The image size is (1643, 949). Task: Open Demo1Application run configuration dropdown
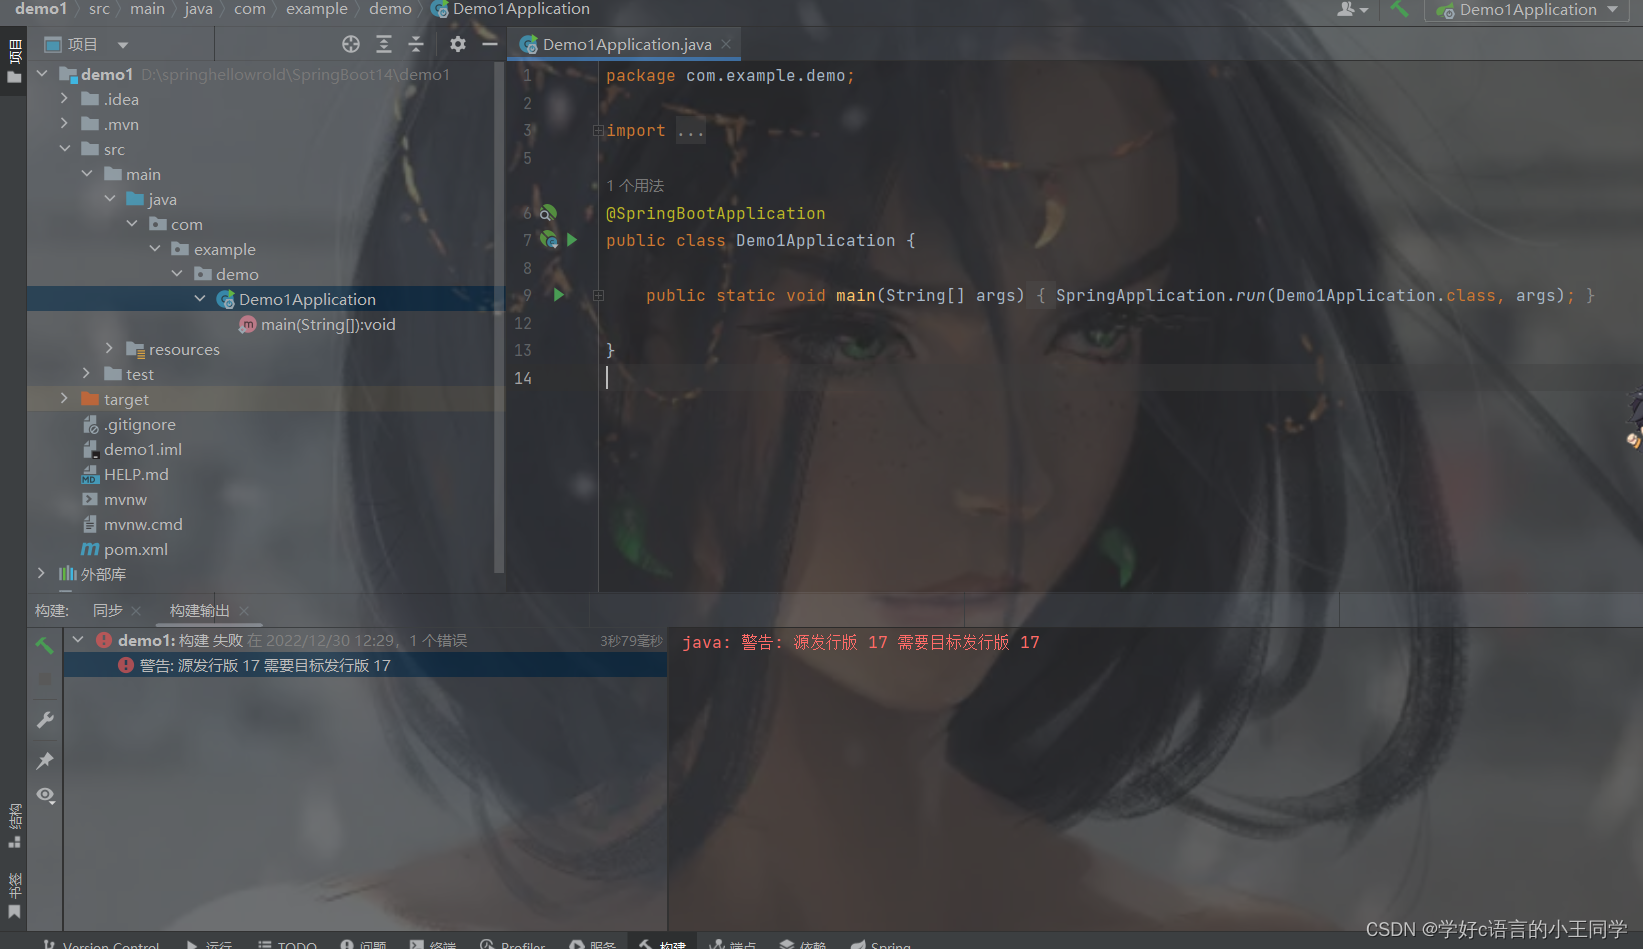pos(1528,10)
